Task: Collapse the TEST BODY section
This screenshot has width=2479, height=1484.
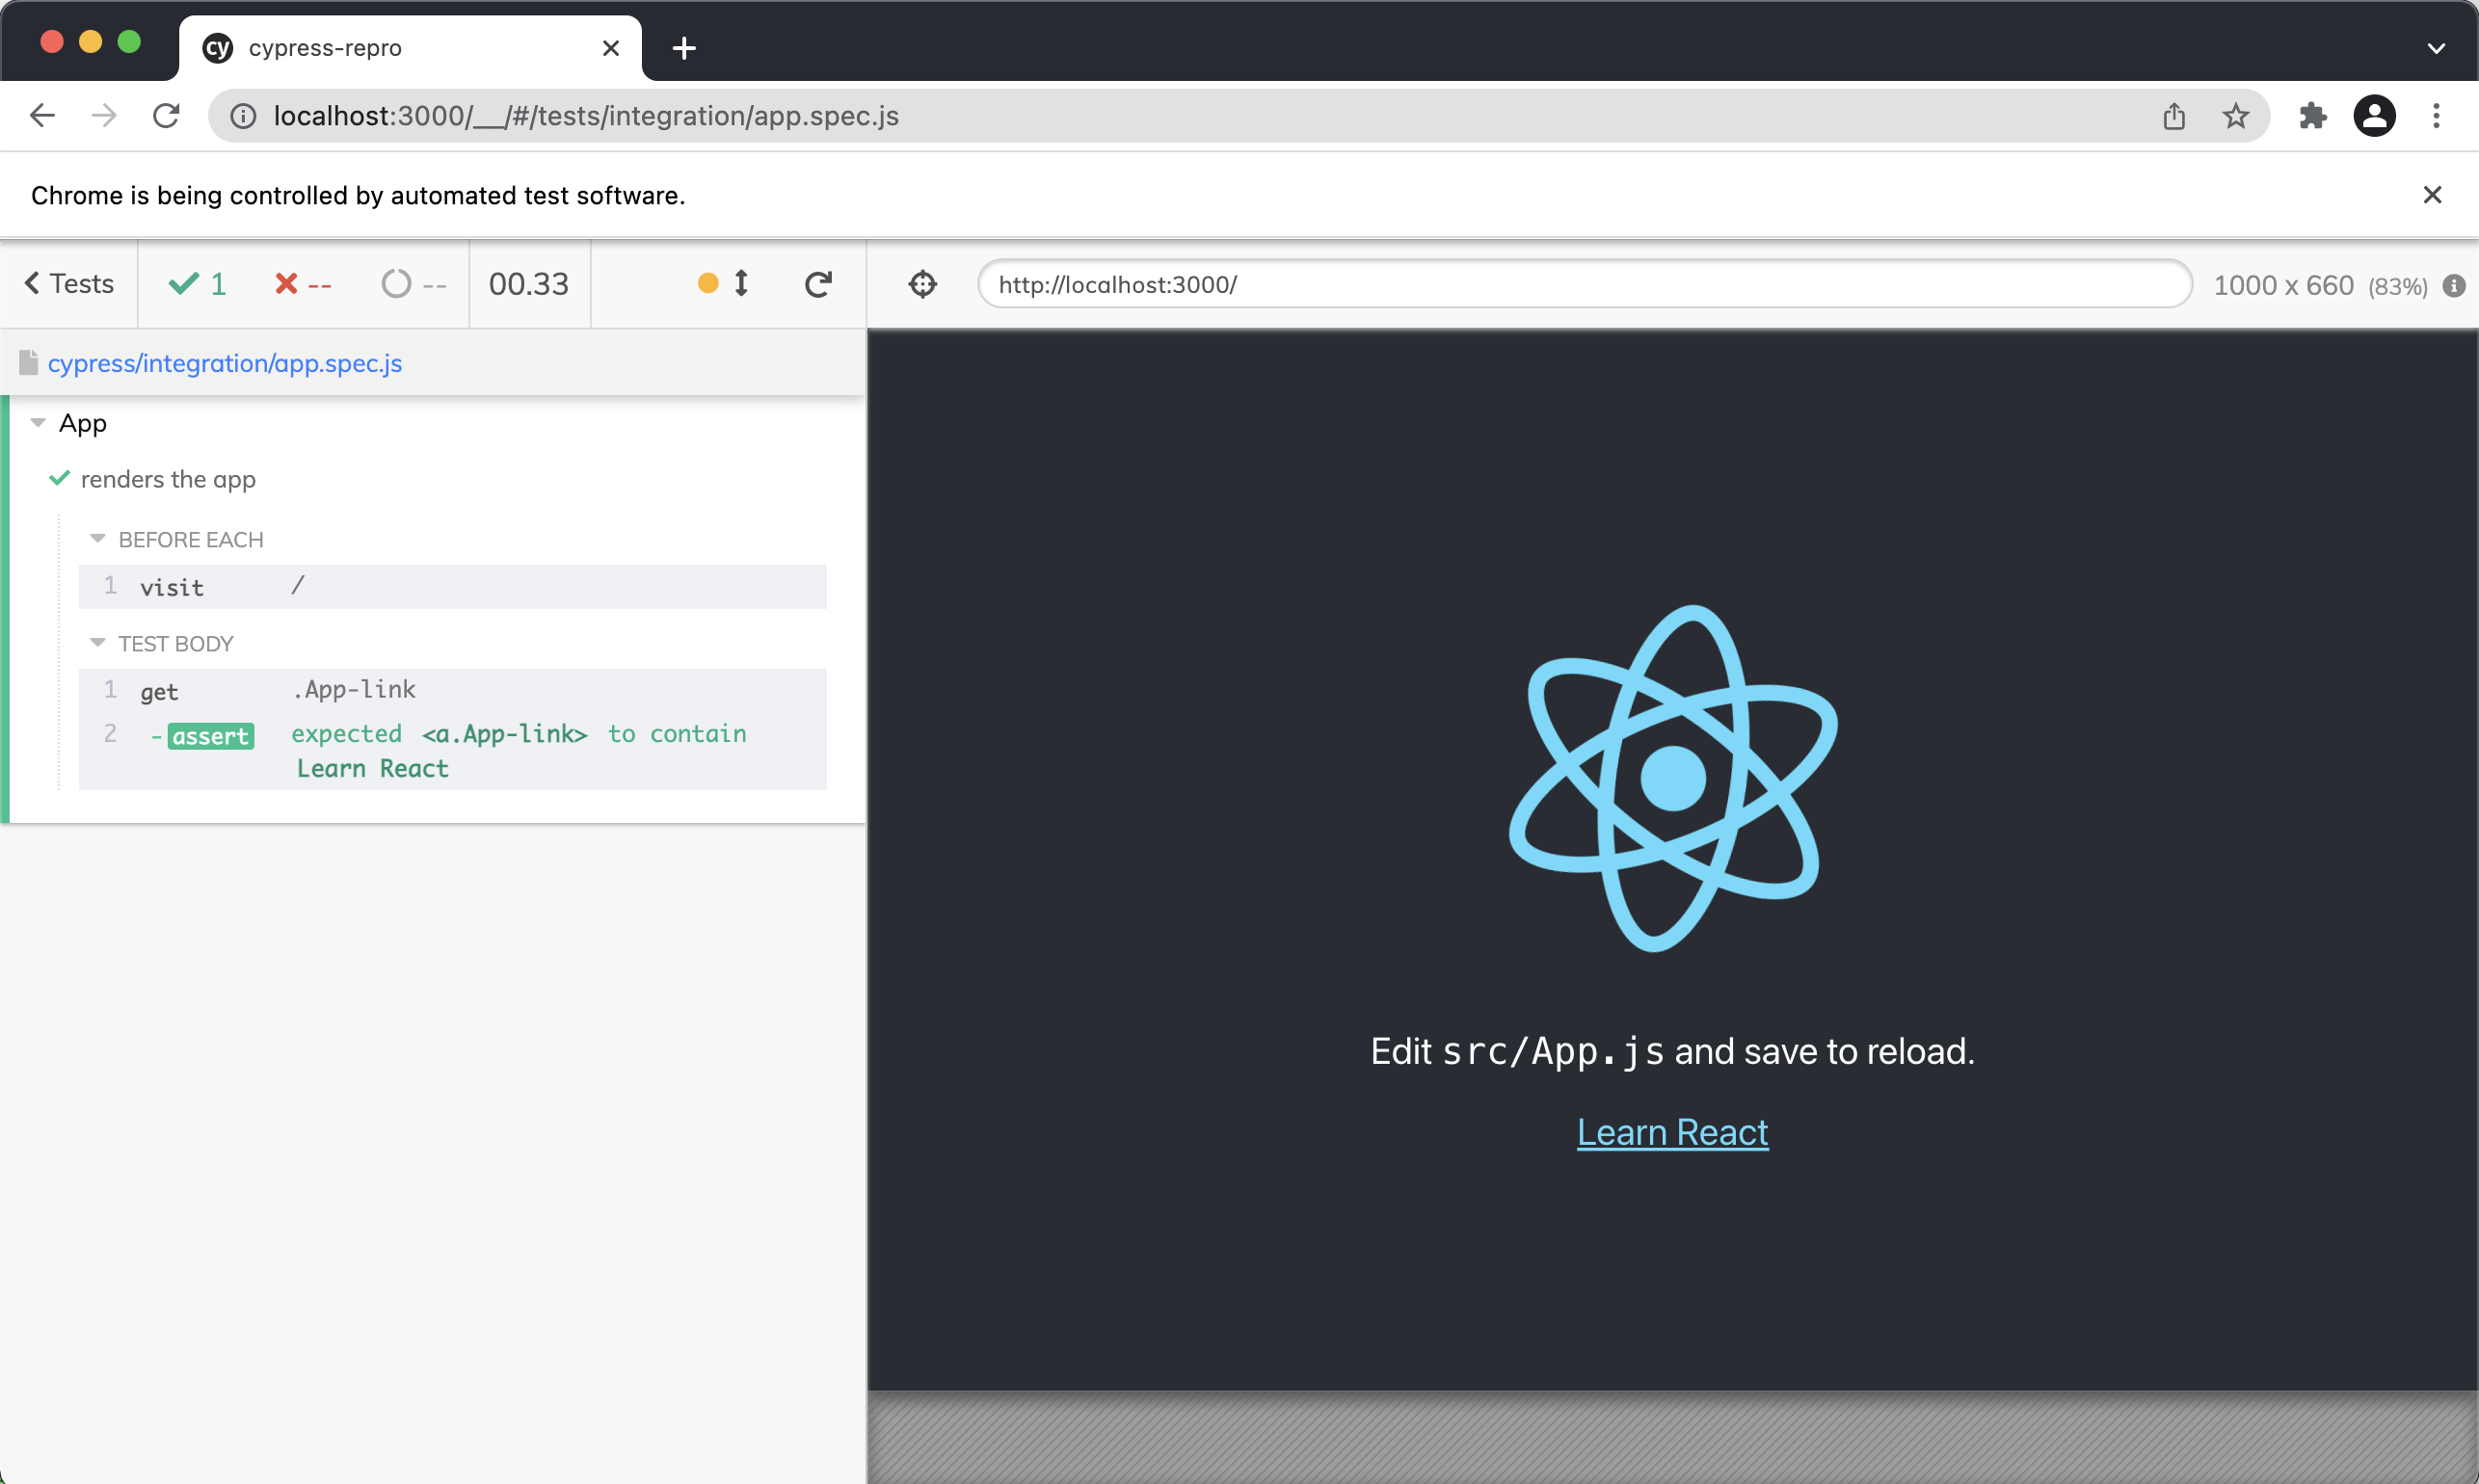Action: (98, 643)
